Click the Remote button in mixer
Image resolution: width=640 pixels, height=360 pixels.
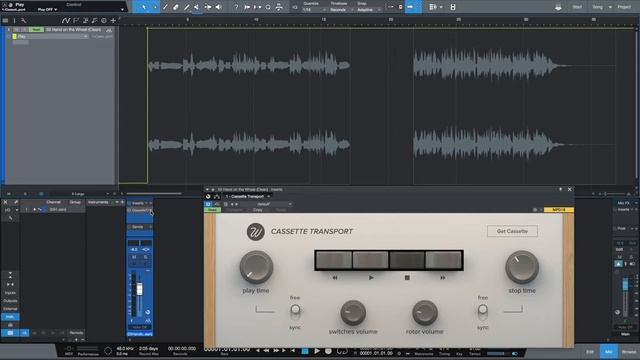click(x=76, y=333)
